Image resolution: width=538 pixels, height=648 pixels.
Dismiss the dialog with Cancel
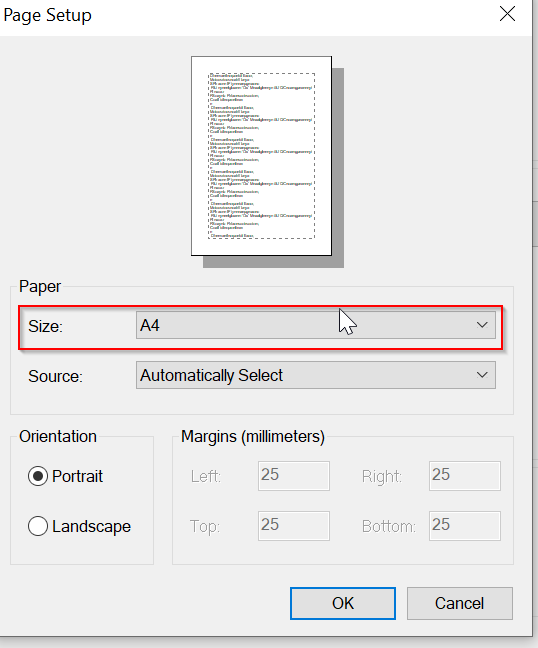click(460, 603)
